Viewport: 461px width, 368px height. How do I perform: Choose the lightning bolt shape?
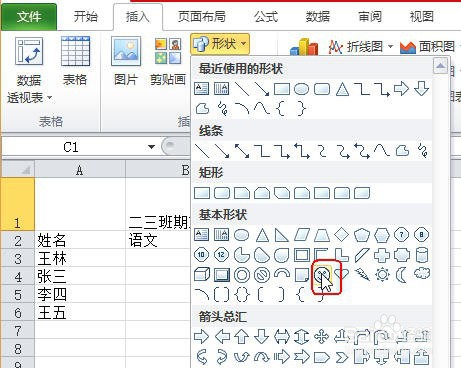[362, 275]
